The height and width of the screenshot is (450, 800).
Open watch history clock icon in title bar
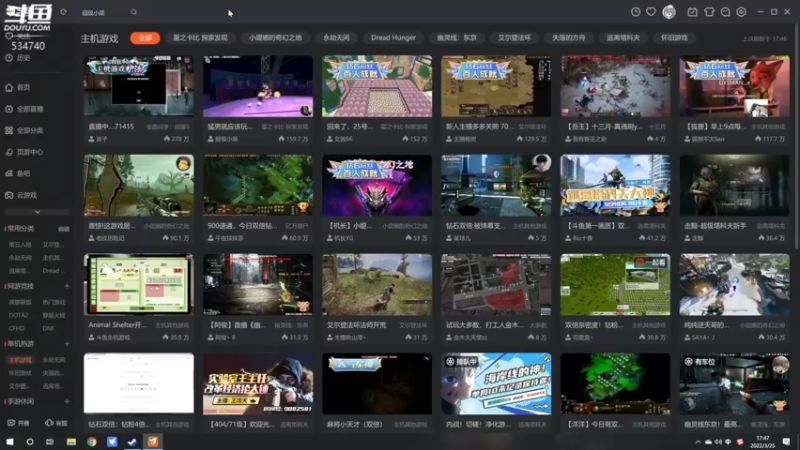pos(636,12)
